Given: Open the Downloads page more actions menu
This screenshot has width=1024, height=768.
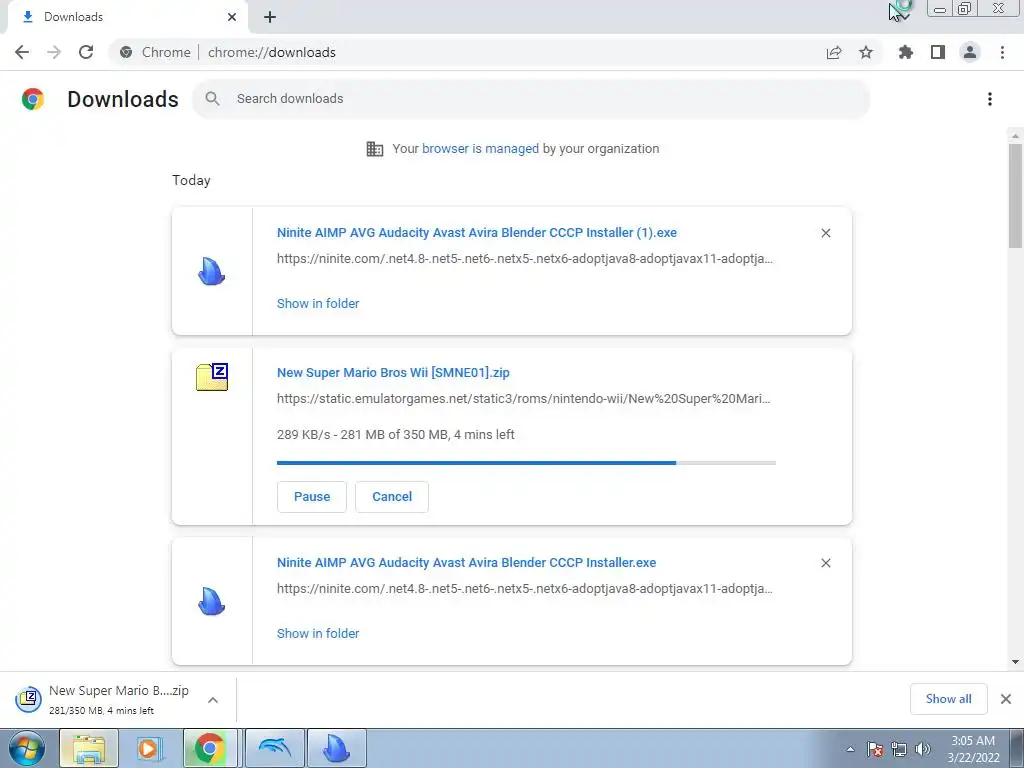Looking at the screenshot, I should [990, 99].
